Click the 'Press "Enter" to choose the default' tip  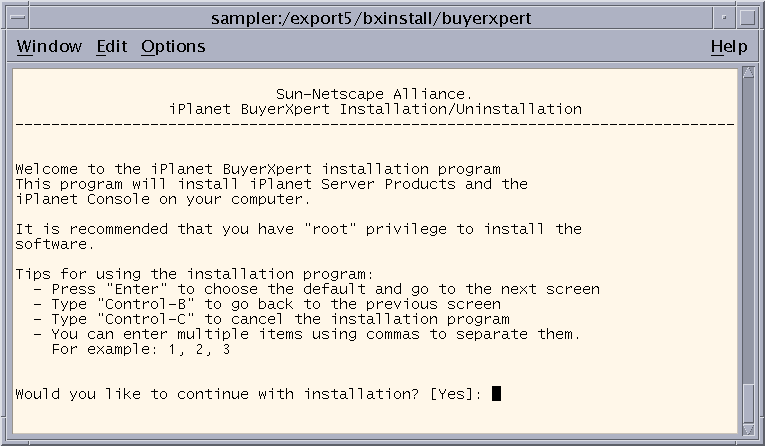click(317, 289)
